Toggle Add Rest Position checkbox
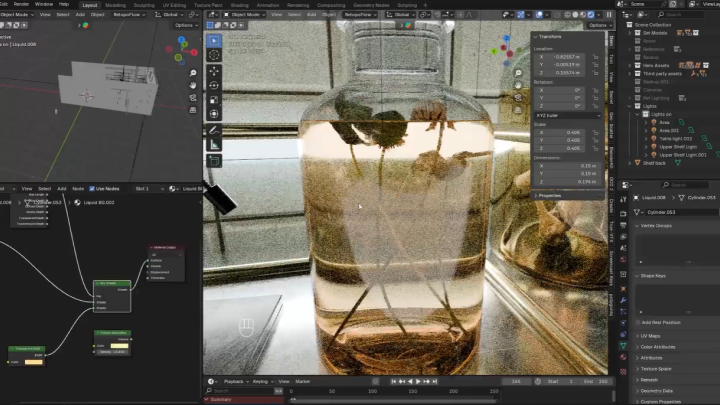The width and height of the screenshot is (720, 405). (x=638, y=323)
